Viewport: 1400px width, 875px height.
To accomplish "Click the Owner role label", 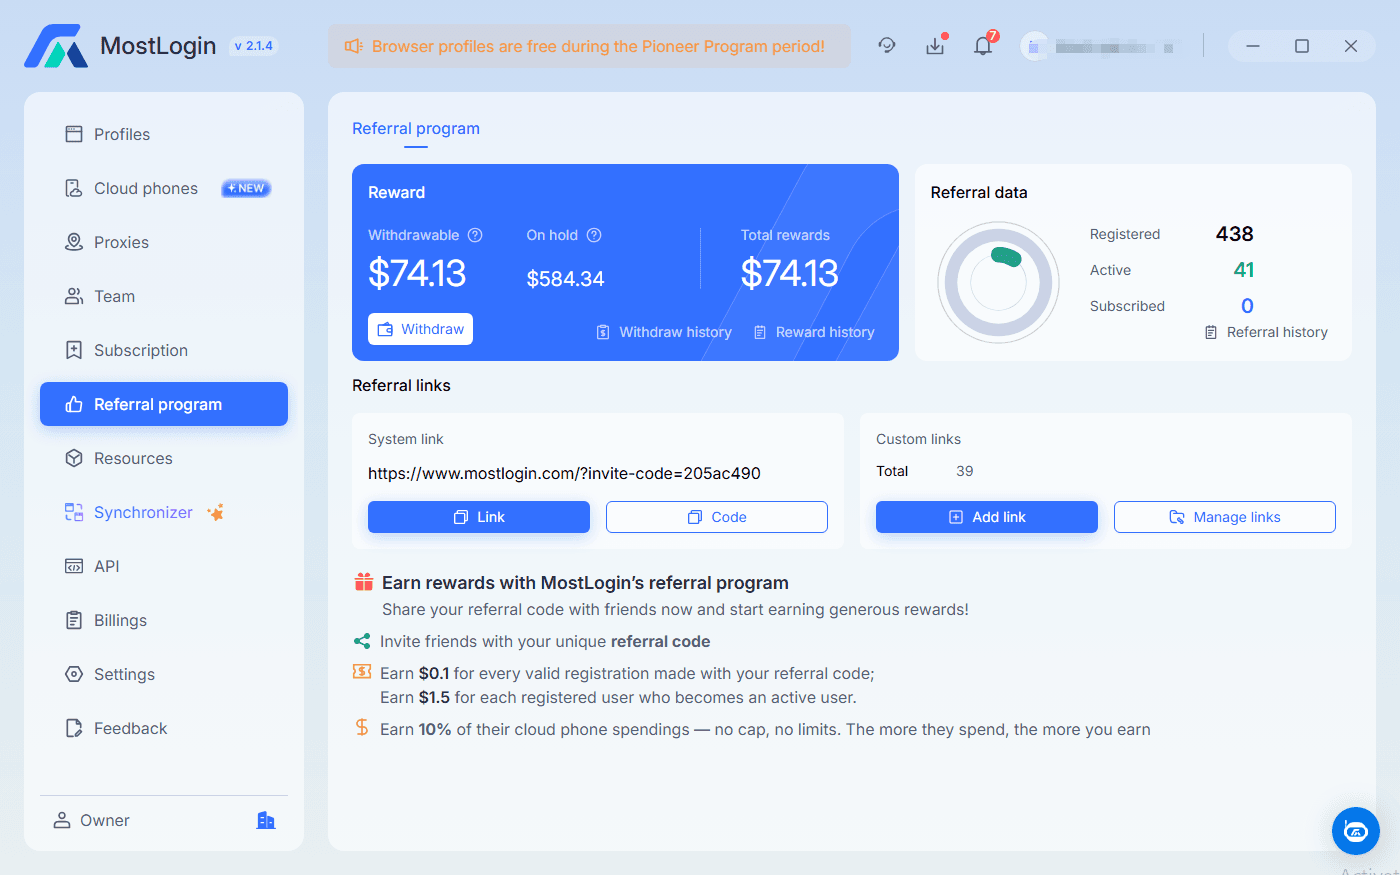I will tap(105, 820).
